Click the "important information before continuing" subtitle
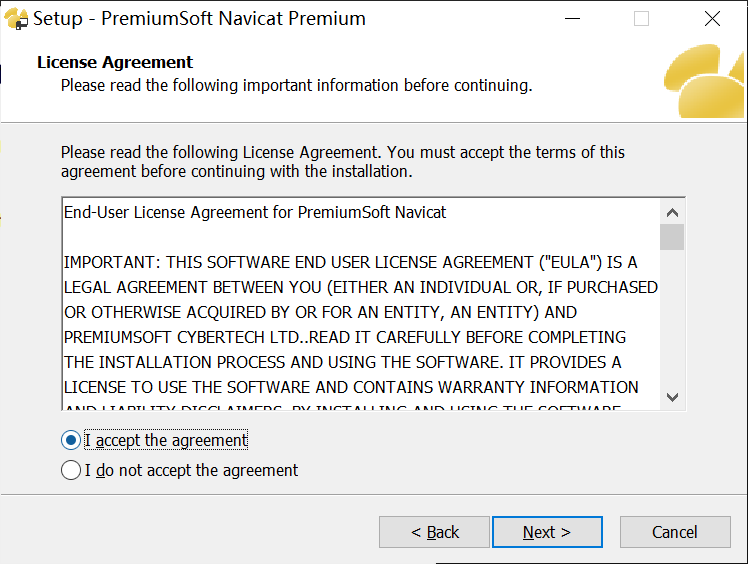 click(x=296, y=85)
